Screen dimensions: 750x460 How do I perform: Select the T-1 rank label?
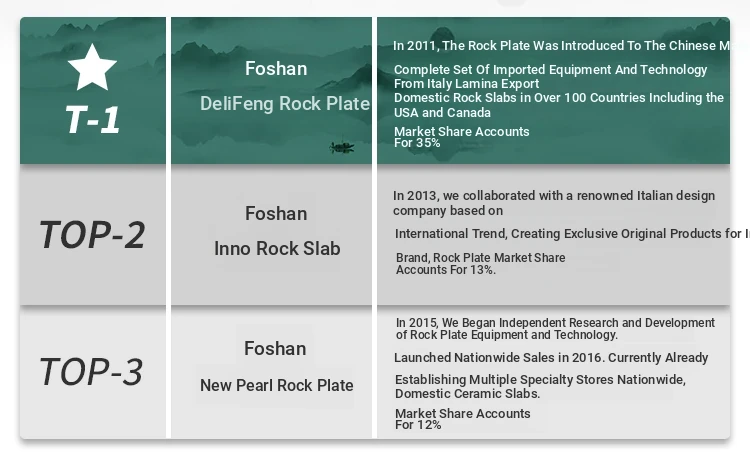click(x=92, y=120)
